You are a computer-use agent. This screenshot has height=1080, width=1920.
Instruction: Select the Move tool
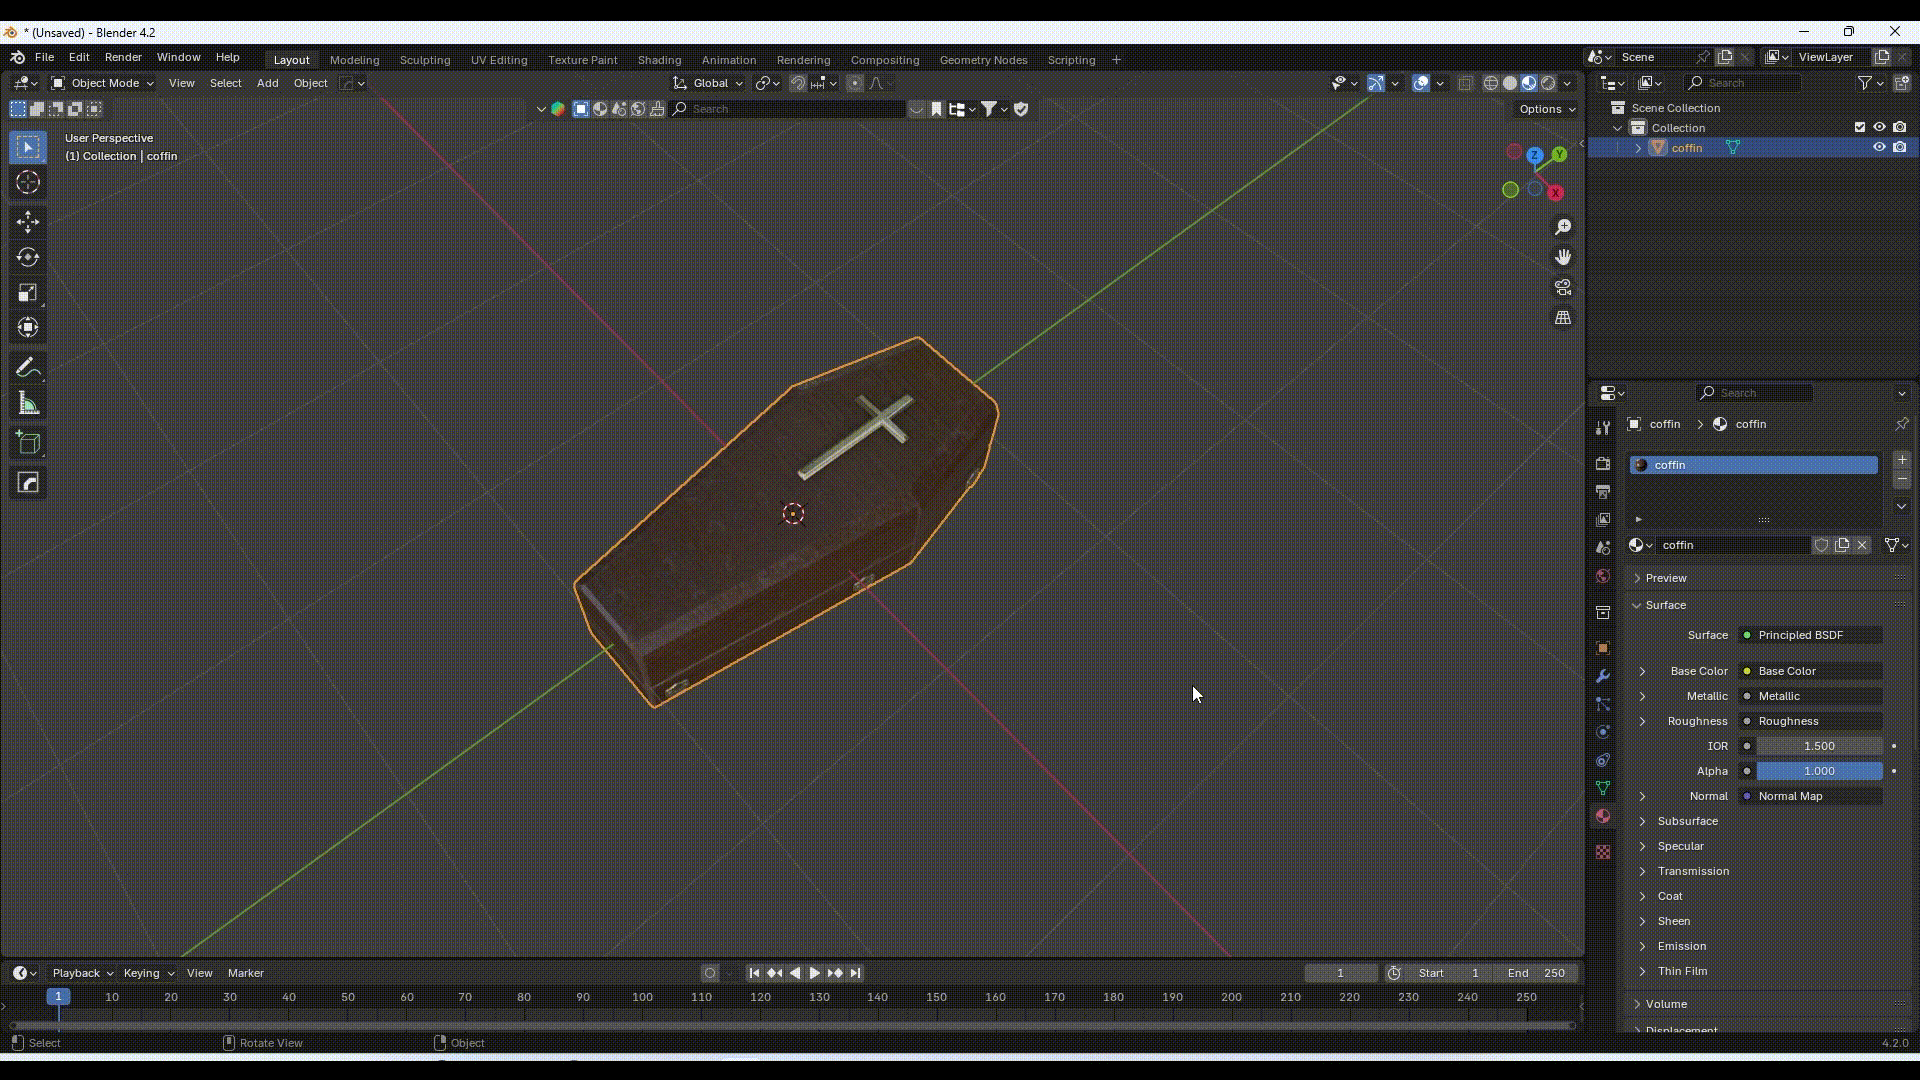28,222
